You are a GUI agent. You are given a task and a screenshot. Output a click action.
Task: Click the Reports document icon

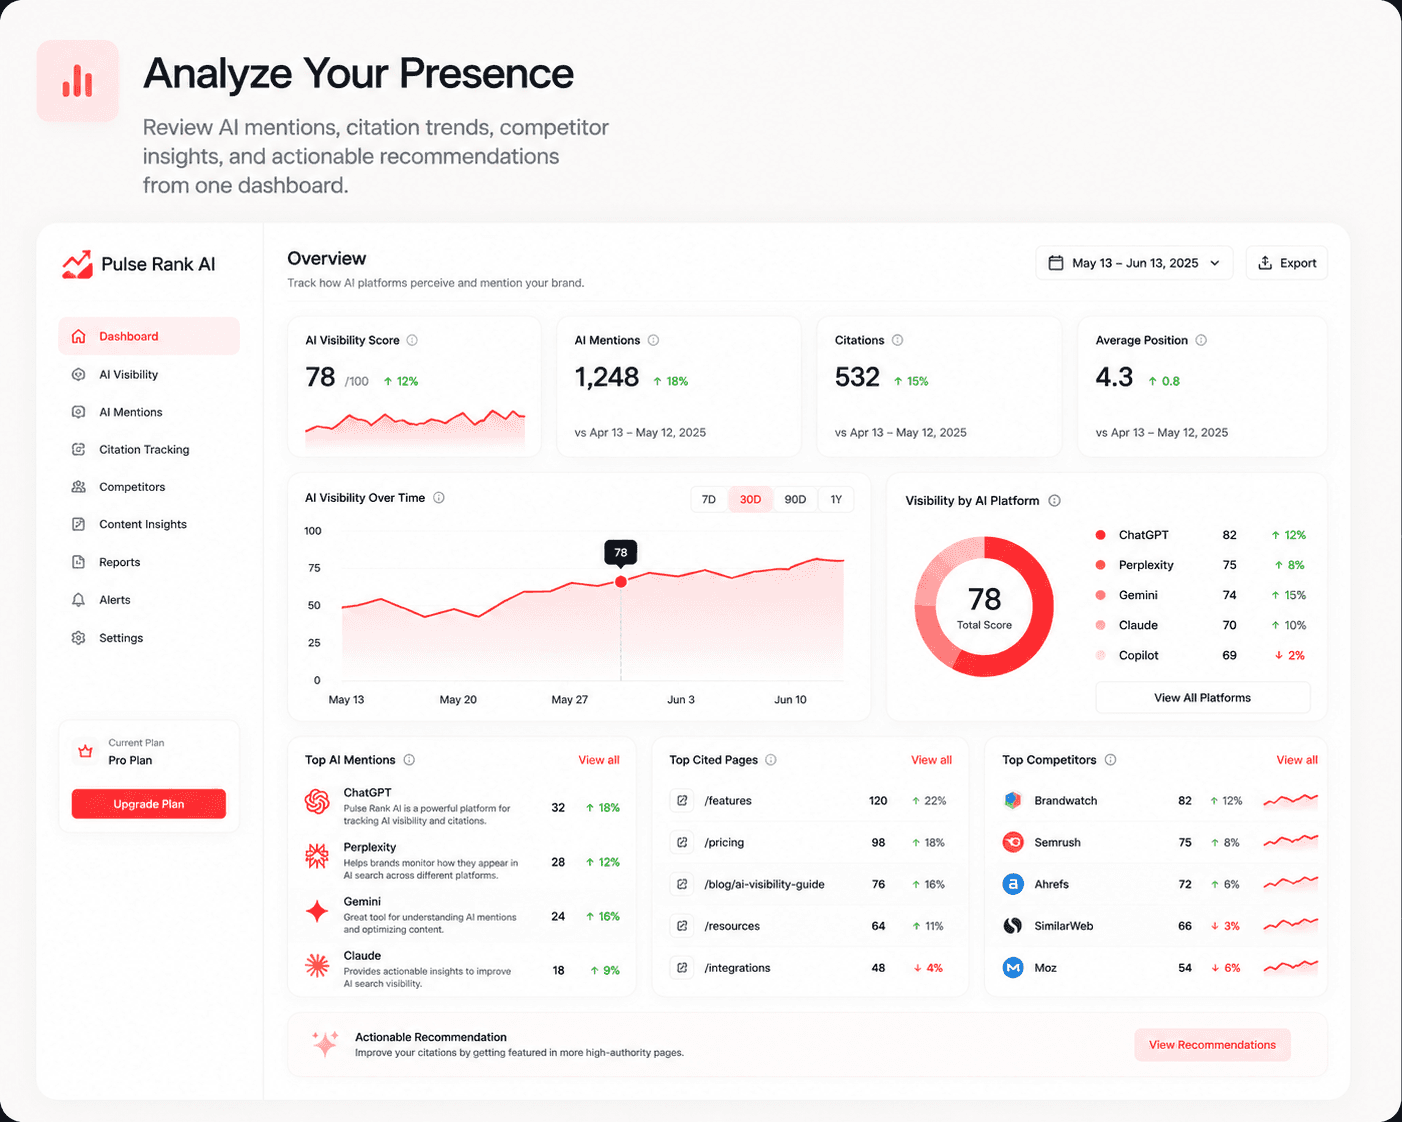point(78,562)
